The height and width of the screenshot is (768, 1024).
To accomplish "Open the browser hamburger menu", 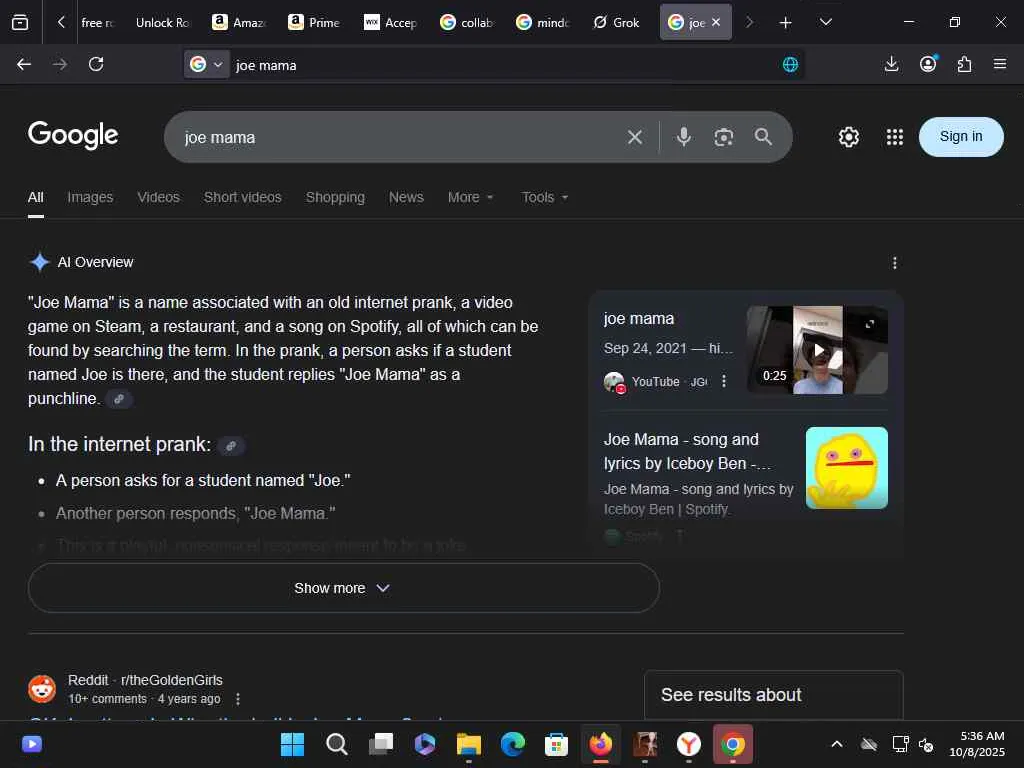I will tap(1000, 64).
